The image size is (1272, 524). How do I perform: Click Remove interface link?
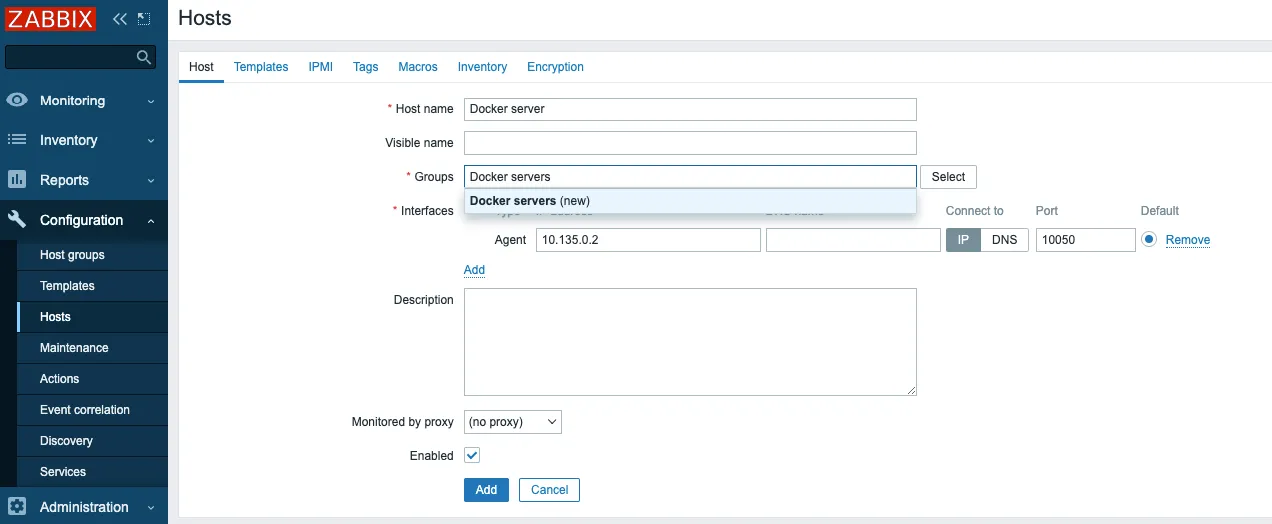pos(1188,240)
